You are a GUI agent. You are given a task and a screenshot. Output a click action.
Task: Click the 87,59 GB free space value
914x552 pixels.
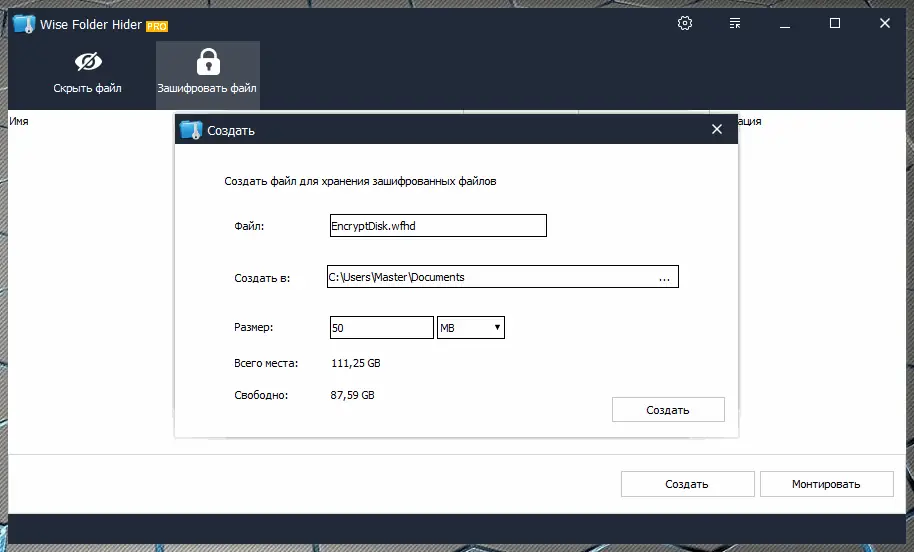tap(353, 395)
